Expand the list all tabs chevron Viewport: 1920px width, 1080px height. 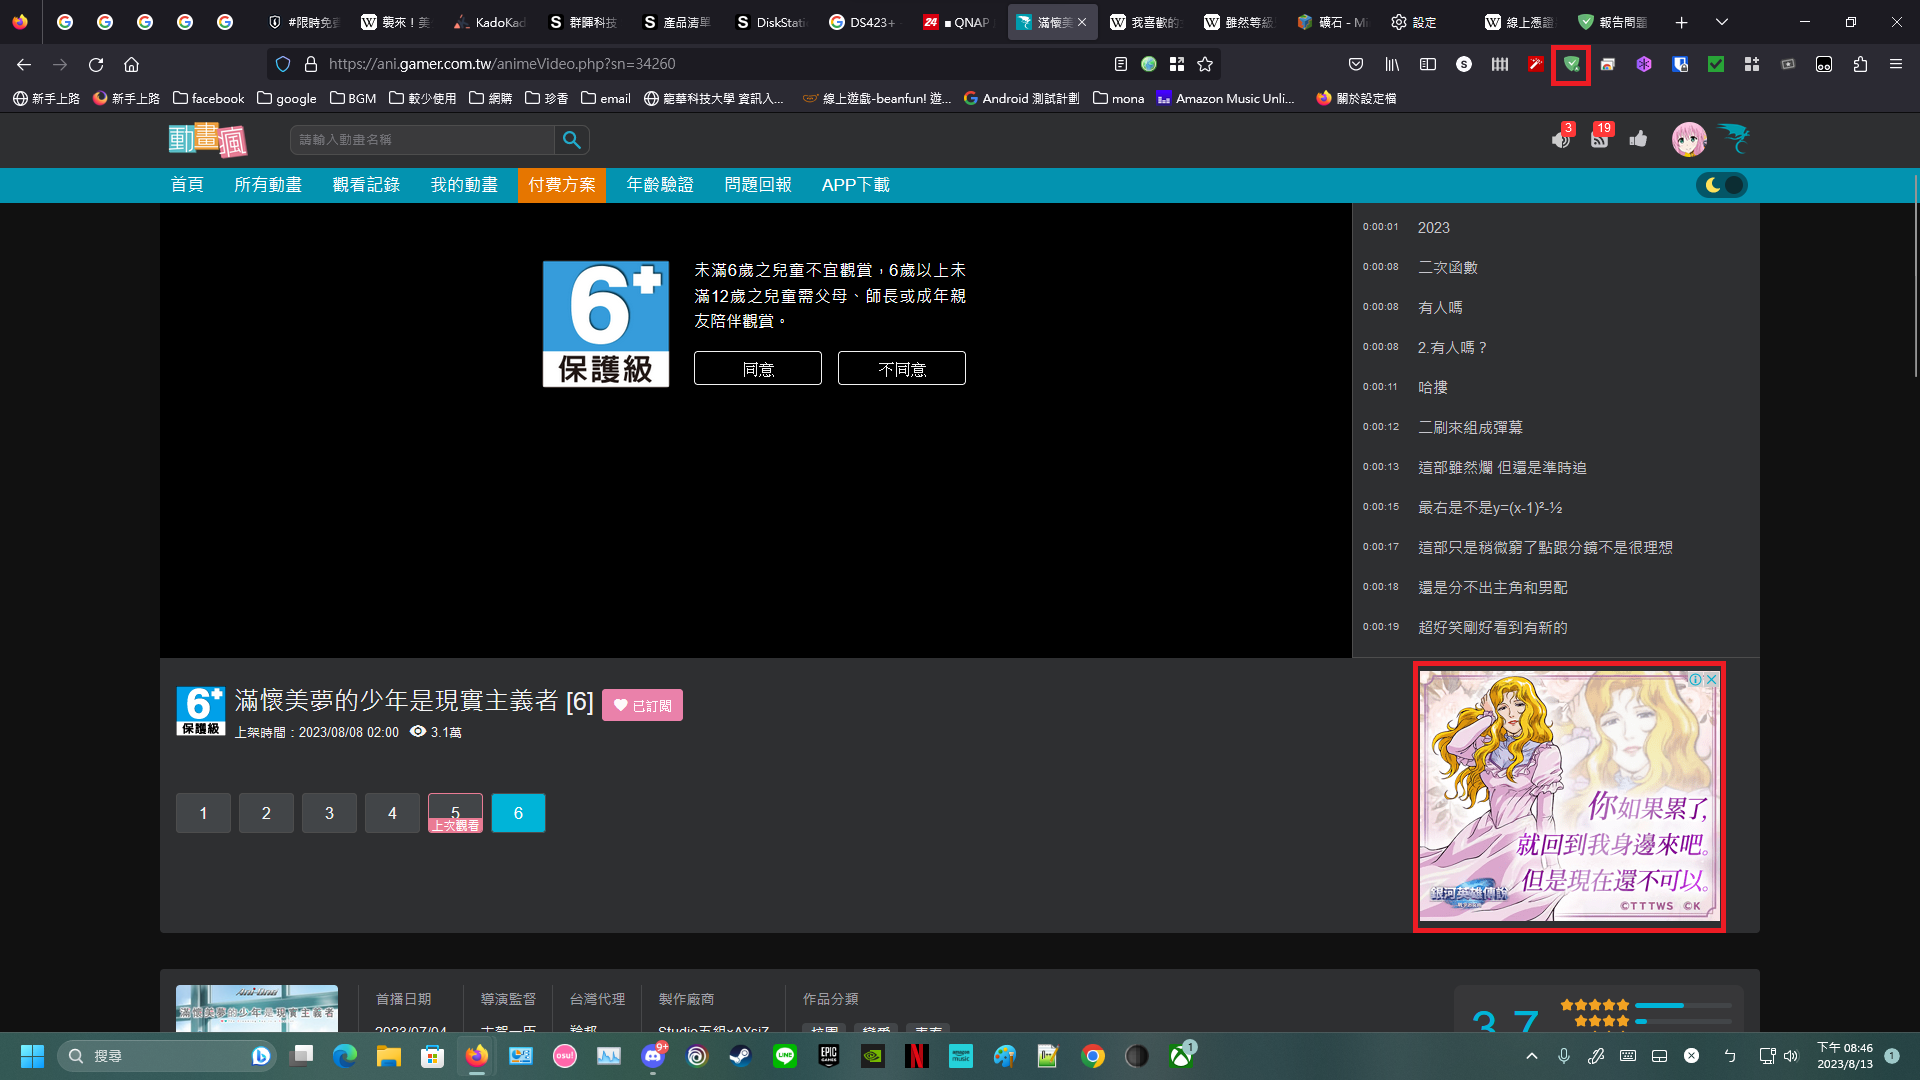tap(1721, 22)
